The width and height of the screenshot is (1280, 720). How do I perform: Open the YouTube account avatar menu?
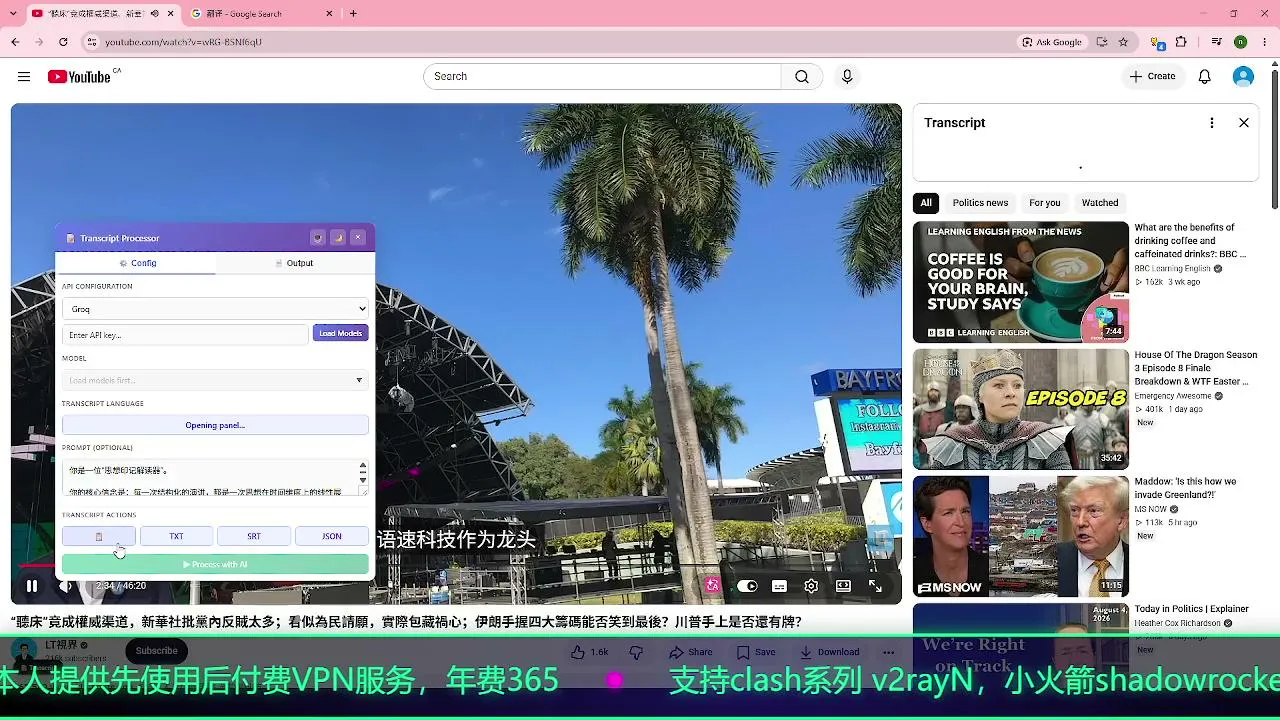(1243, 77)
